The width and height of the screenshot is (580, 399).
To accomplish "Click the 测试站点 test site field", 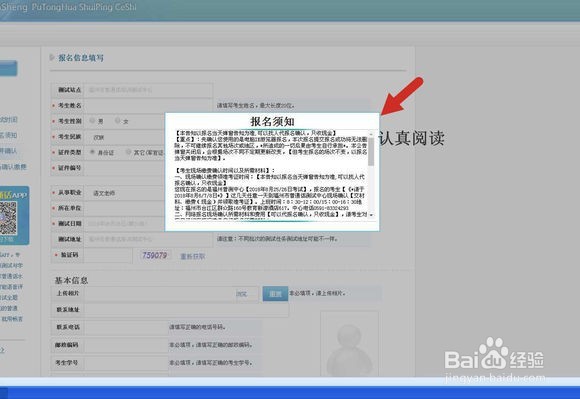I will [148, 90].
